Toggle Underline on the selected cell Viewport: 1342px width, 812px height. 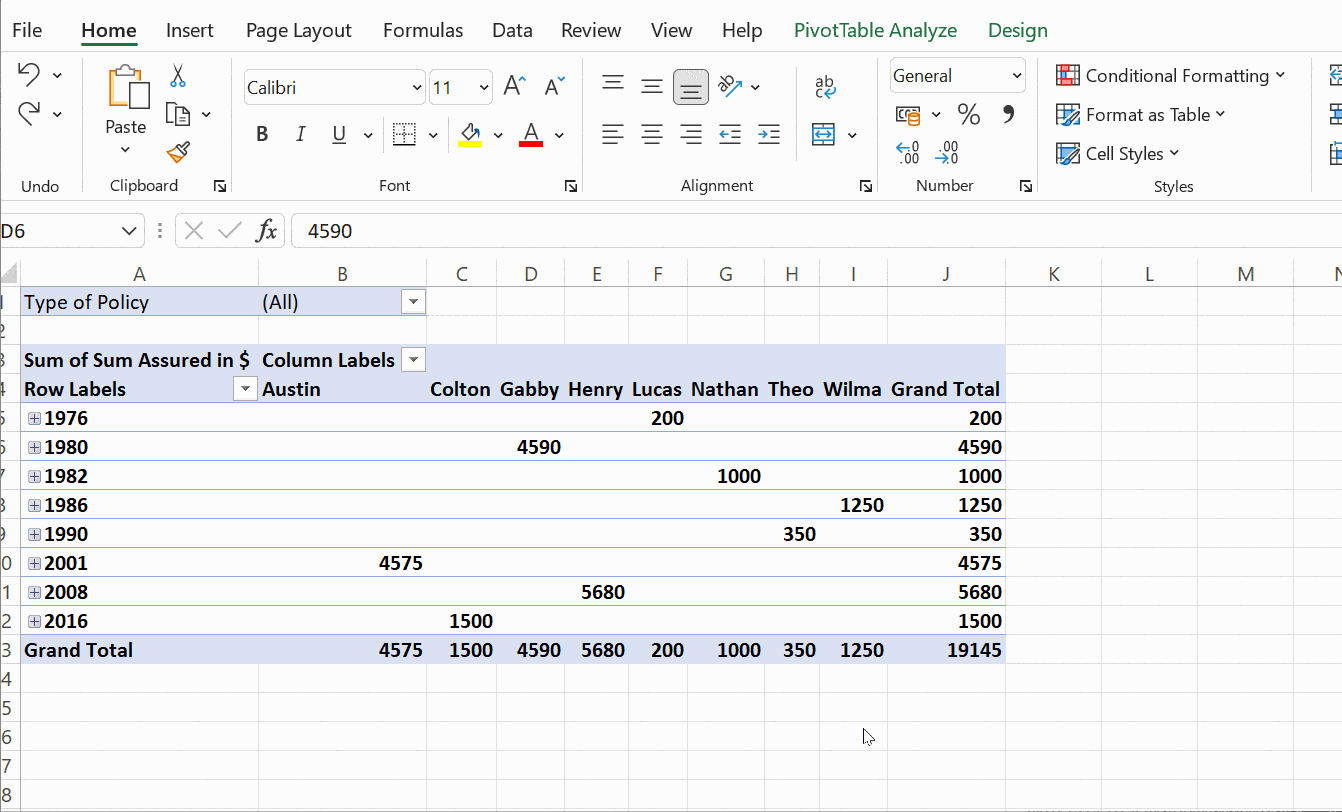[339, 134]
